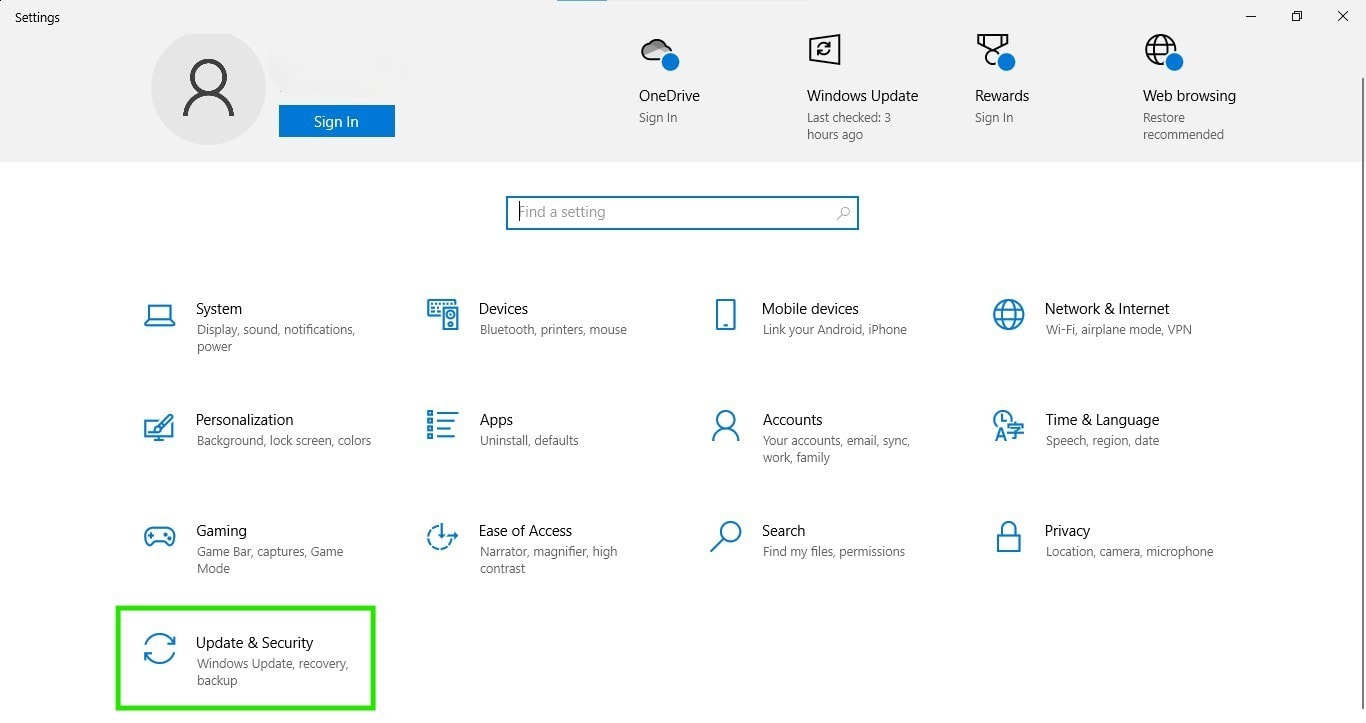The width and height of the screenshot is (1366, 723).
Task: Click the Accounts person icon
Action: click(x=725, y=425)
